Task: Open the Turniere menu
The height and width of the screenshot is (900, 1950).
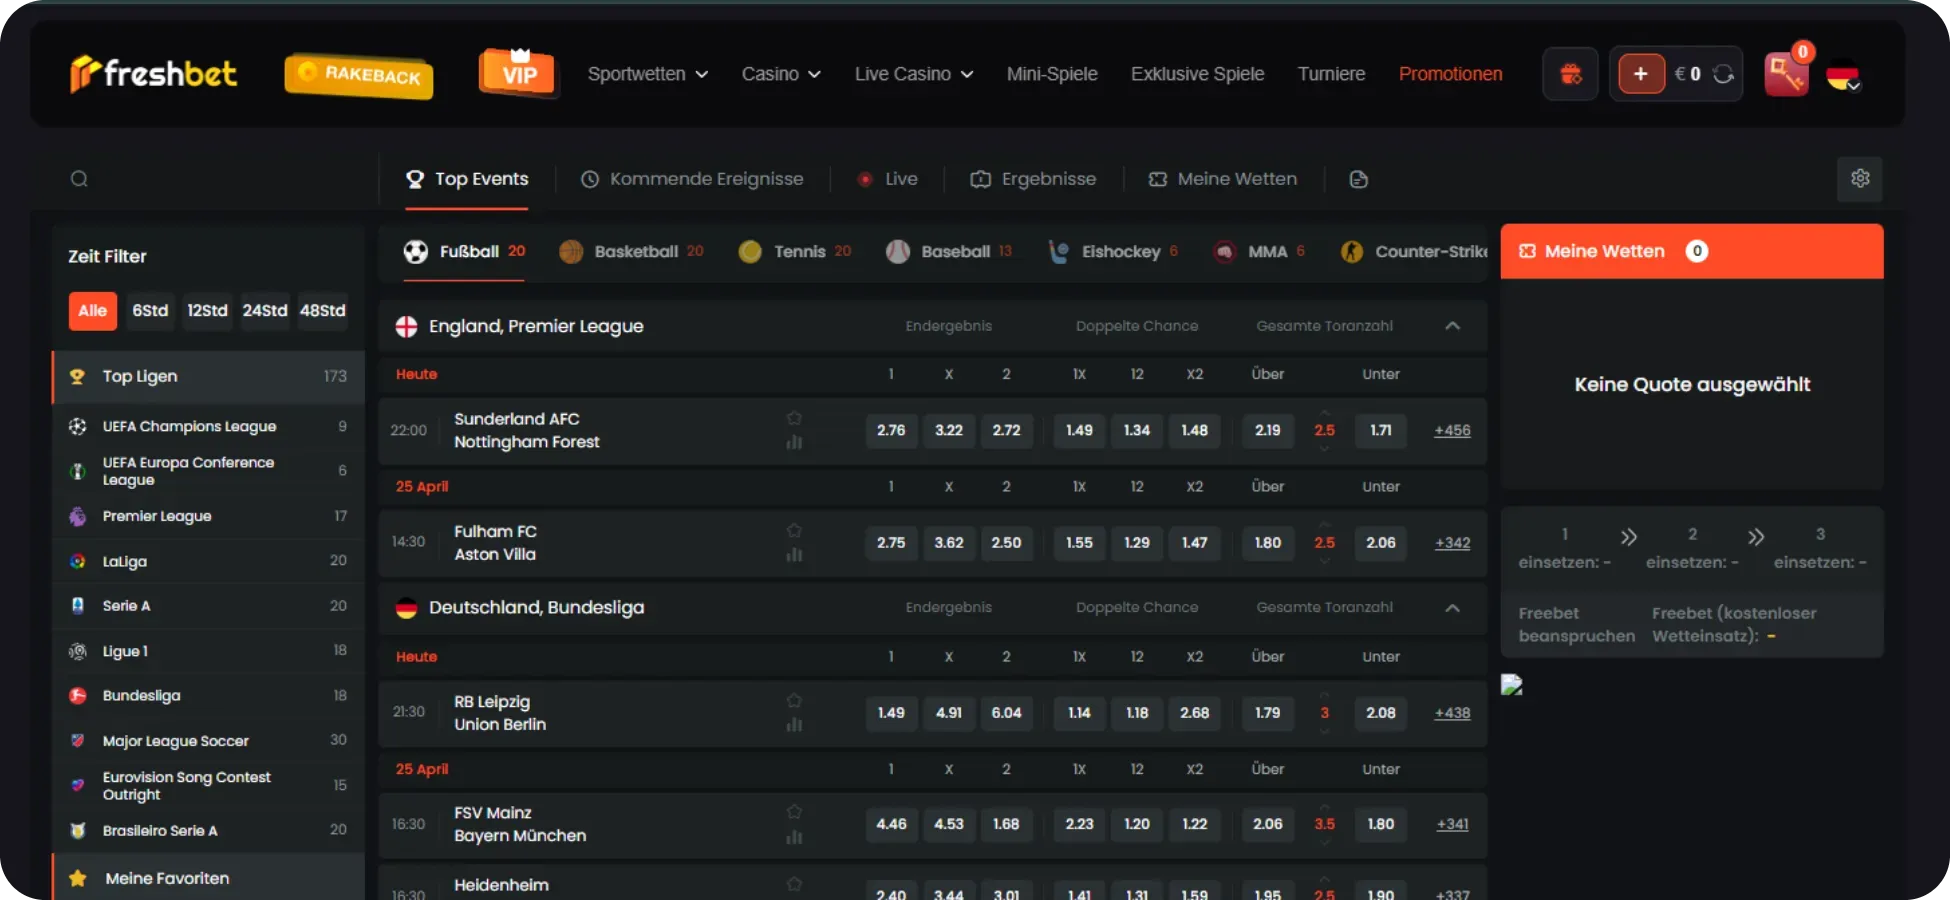Action: pos(1331,74)
